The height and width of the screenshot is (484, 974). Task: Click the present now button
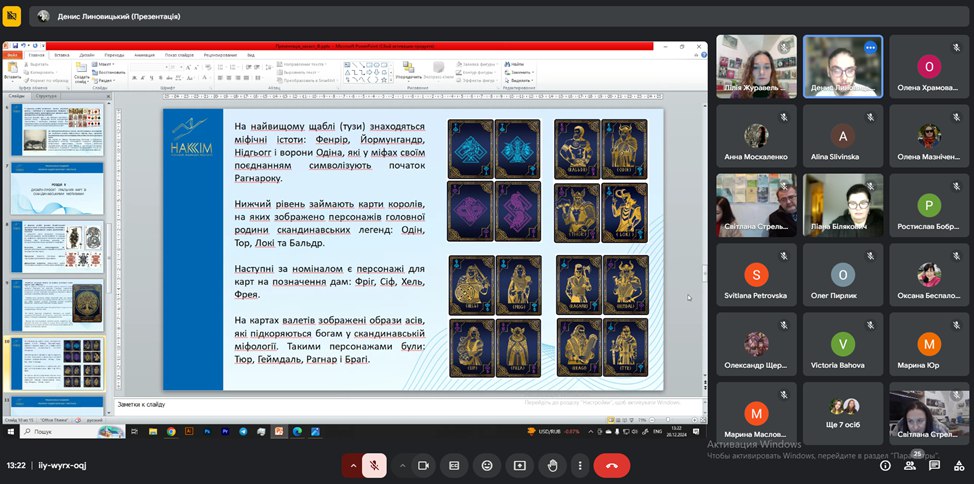pyautogui.click(x=519, y=465)
